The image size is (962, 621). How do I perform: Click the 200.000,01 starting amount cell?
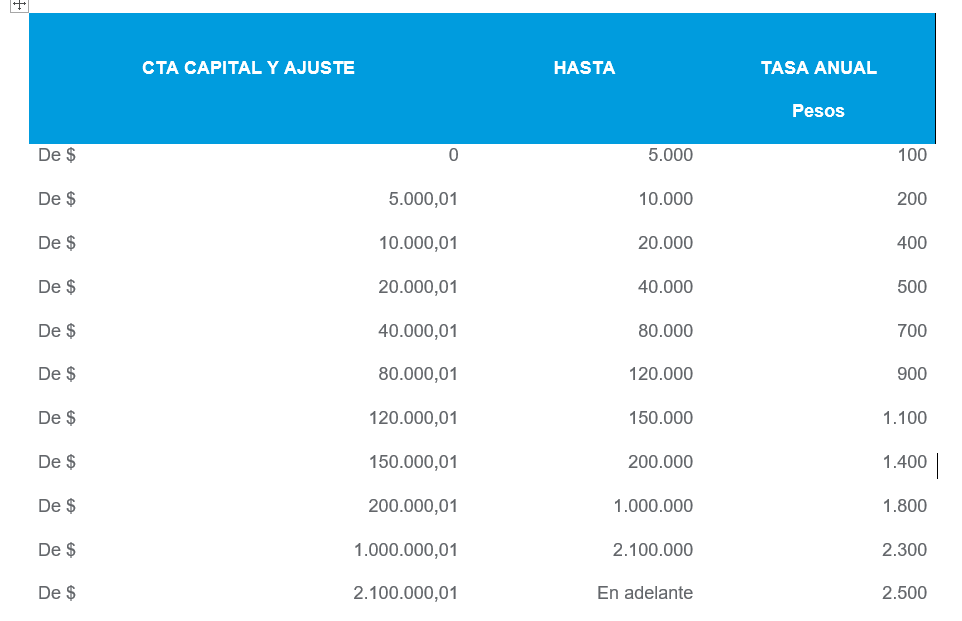coord(412,506)
